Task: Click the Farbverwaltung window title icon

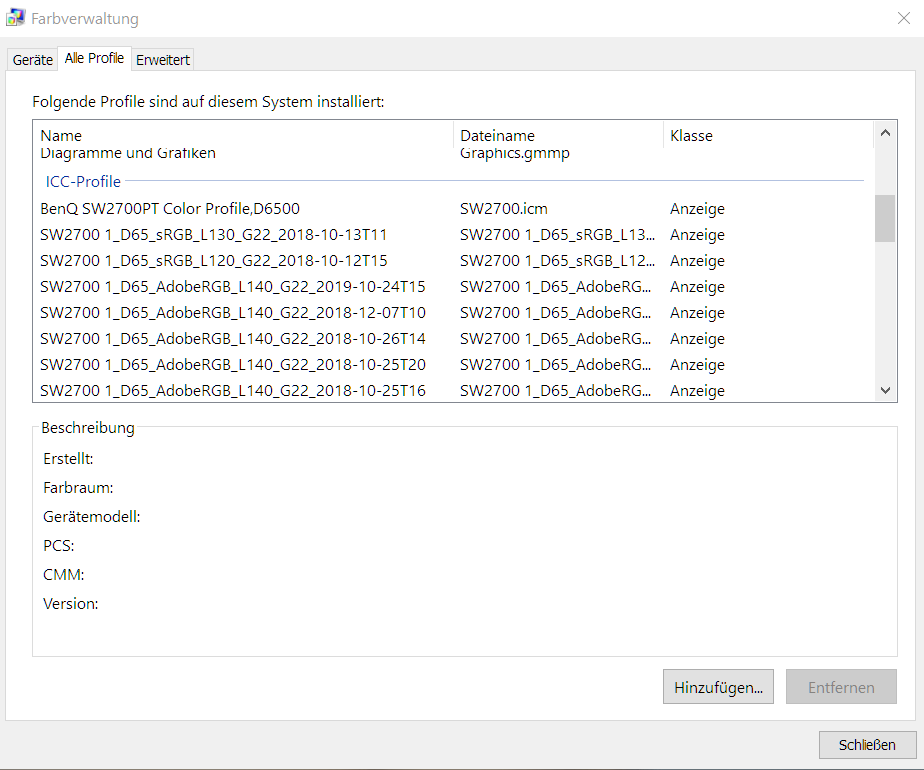Action: tap(16, 18)
